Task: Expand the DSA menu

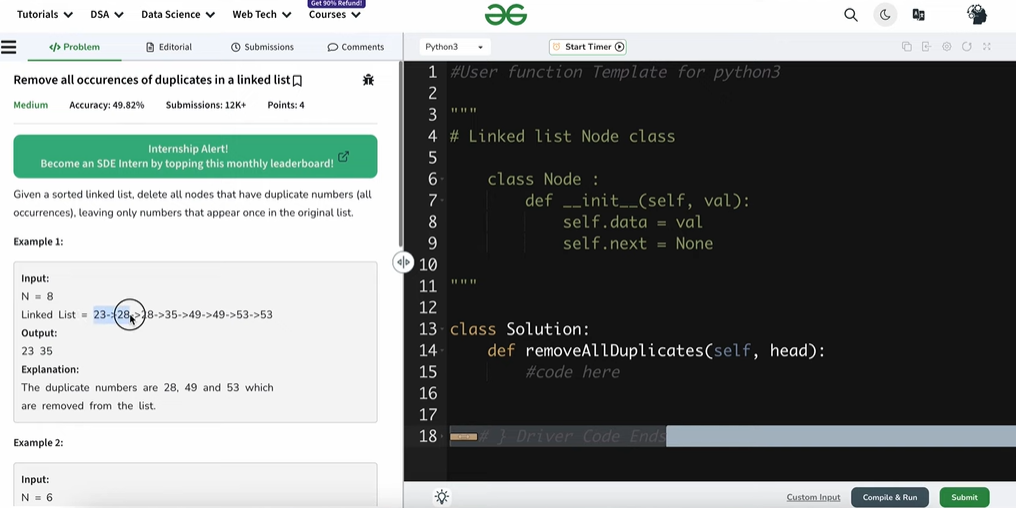Action: coord(107,14)
